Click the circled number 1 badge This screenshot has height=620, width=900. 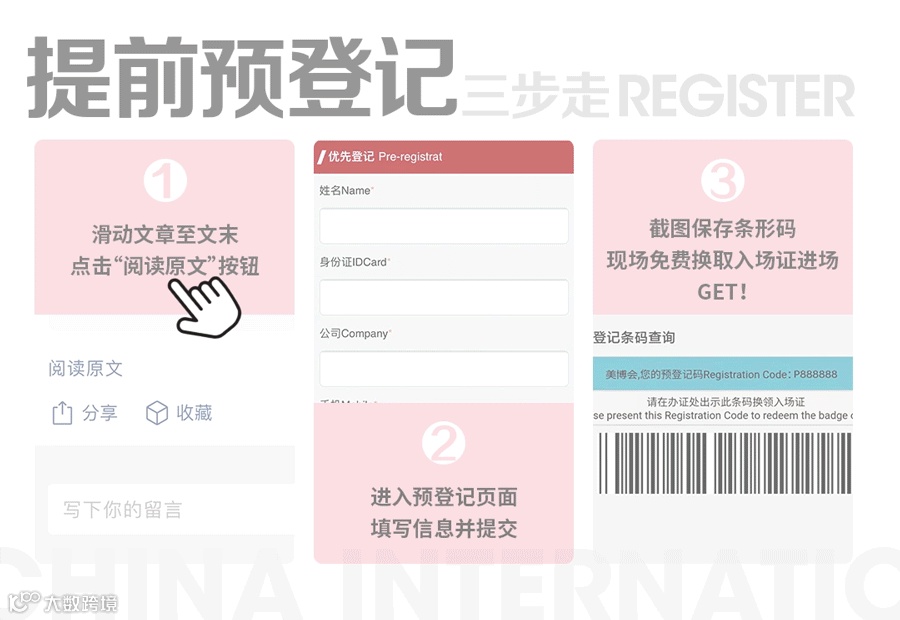click(165, 181)
